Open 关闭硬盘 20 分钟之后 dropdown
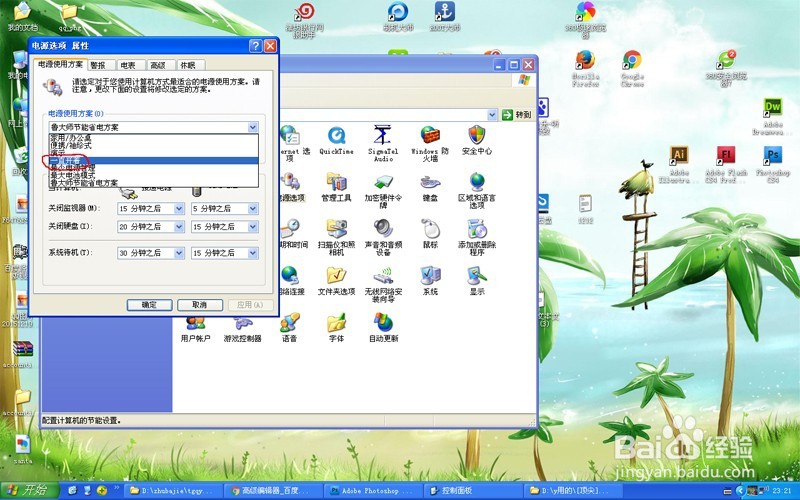Viewport: 800px width, 500px height. click(179, 227)
